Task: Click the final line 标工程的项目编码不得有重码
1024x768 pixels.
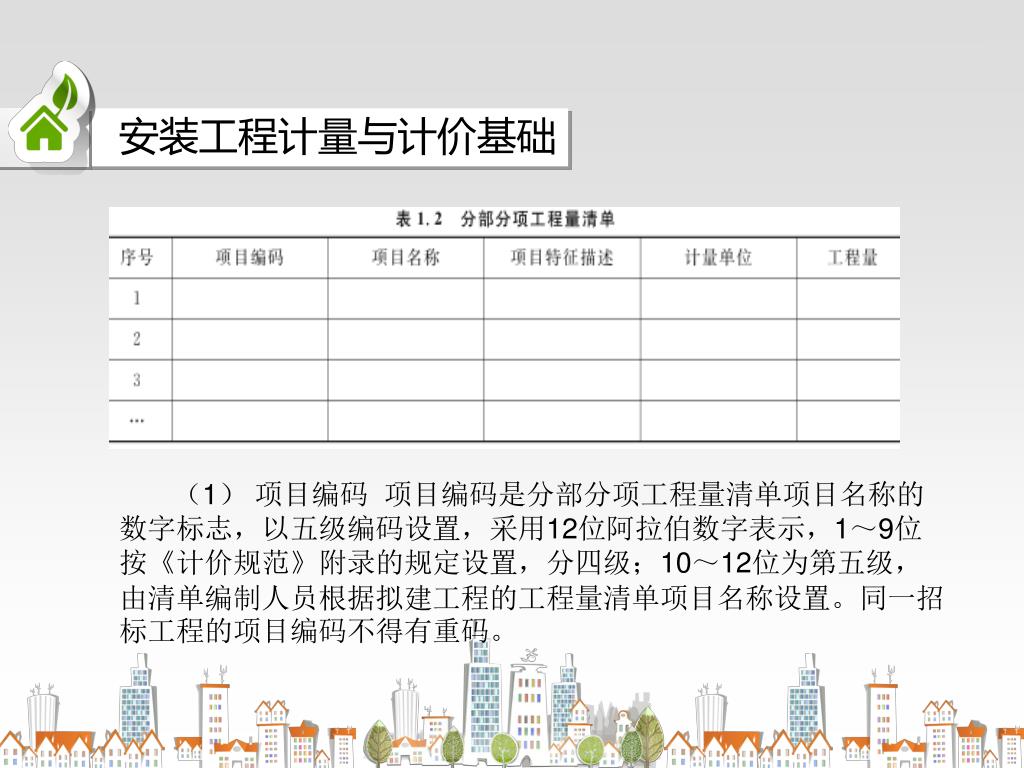Action: tap(312, 631)
